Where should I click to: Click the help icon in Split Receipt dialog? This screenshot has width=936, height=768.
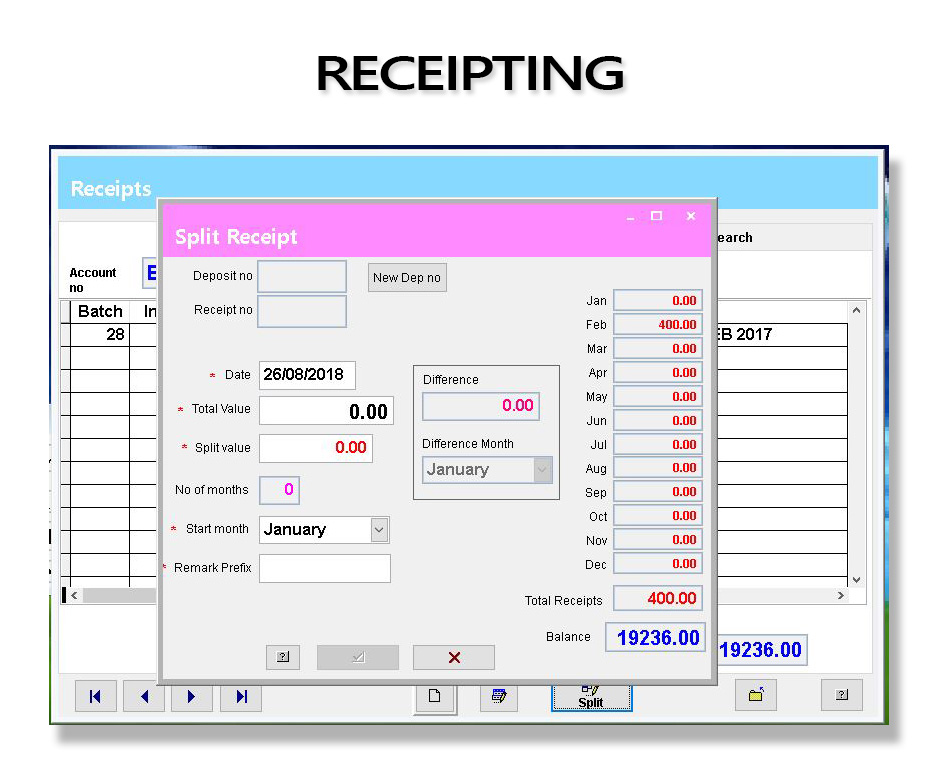coord(283,657)
